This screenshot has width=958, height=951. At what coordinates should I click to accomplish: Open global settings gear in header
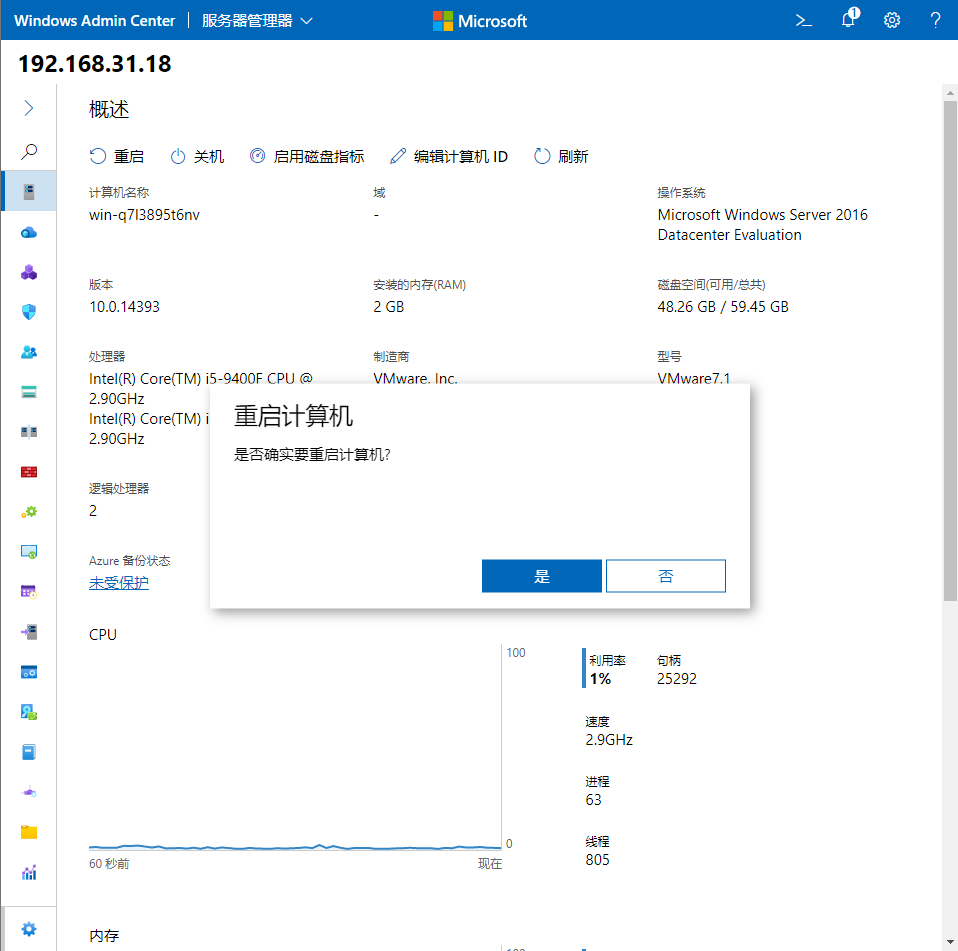click(891, 20)
